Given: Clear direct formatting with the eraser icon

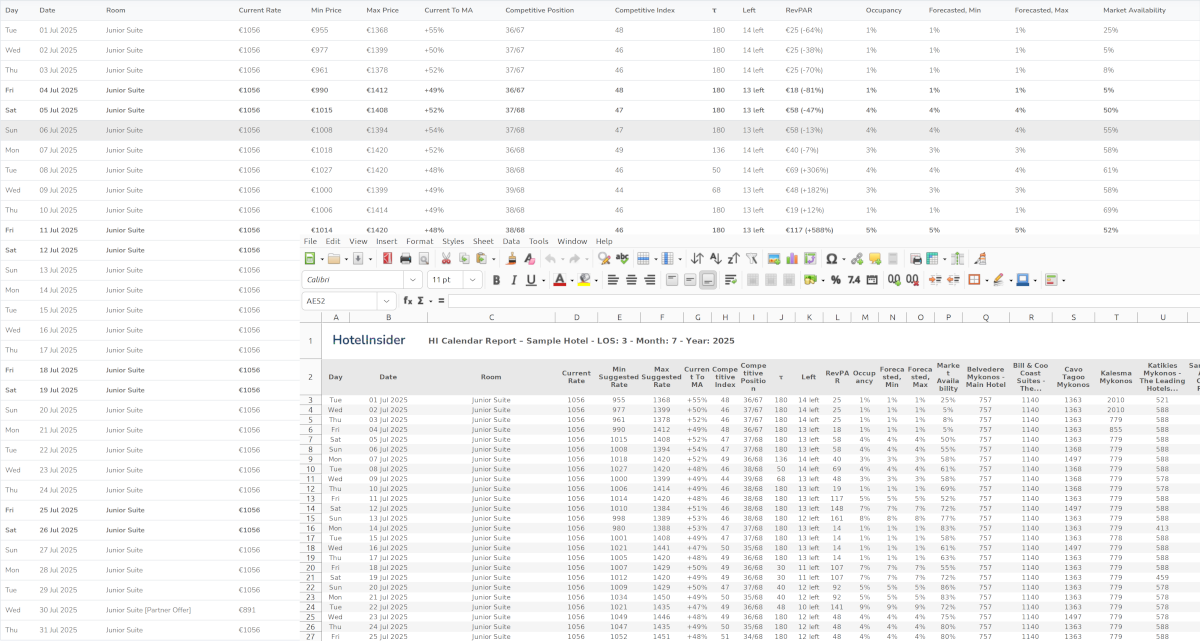Looking at the screenshot, I should (528, 258).
